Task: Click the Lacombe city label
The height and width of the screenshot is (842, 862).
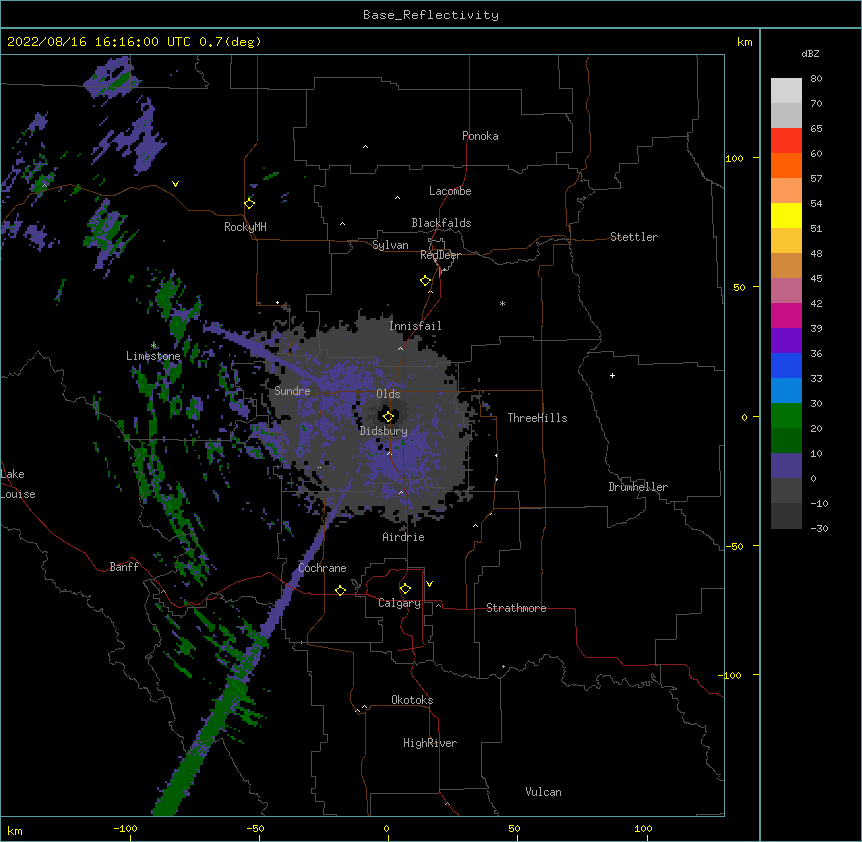Action: click(450, 191)
